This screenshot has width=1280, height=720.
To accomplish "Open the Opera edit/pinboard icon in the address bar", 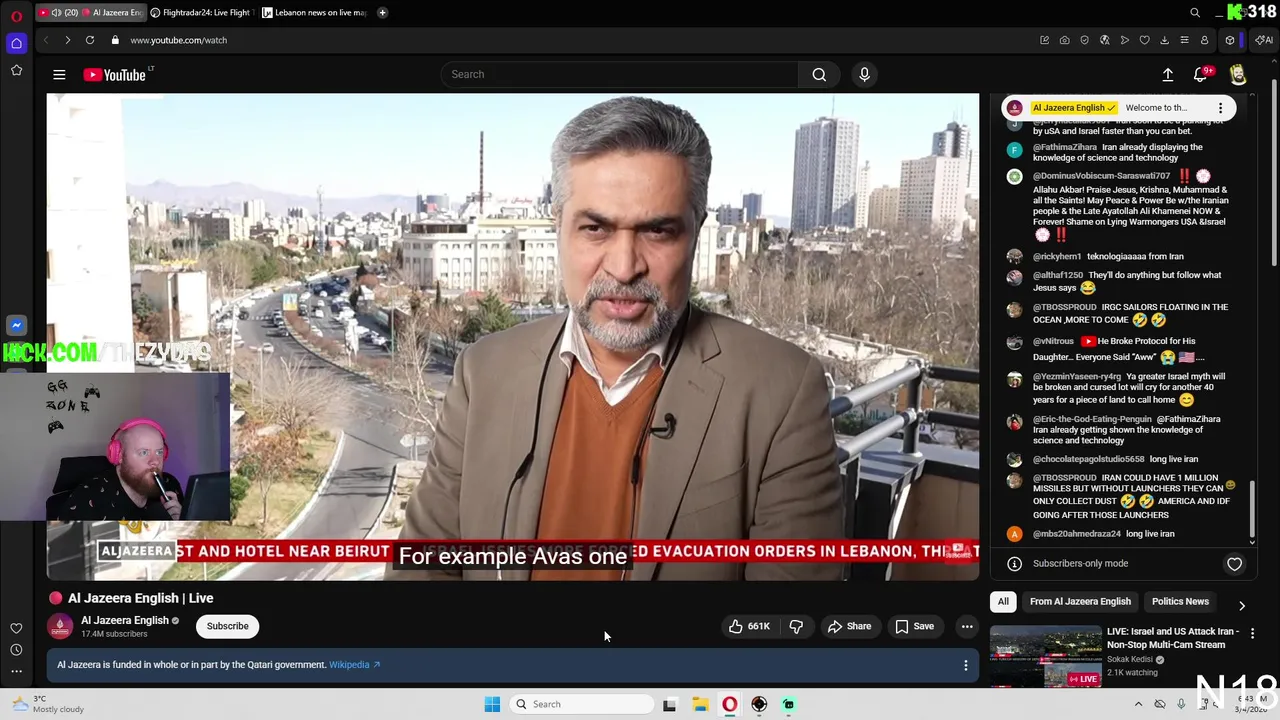I will (1044, 40).
